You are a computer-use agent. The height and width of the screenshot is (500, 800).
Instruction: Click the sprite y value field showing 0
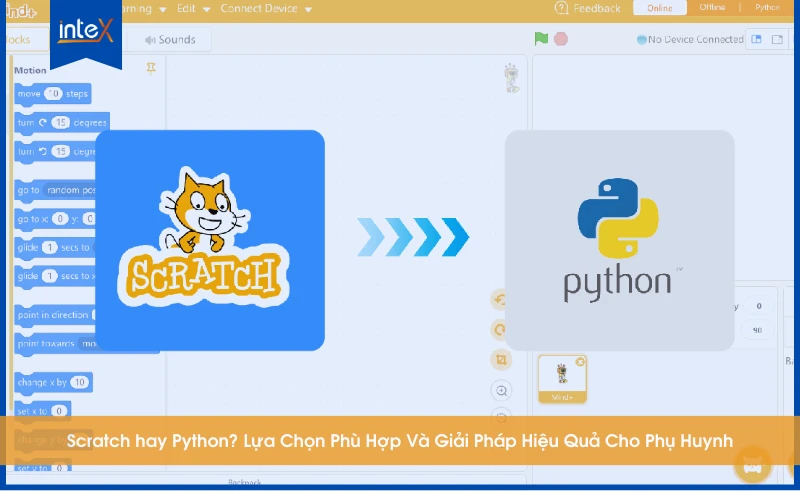point(759,306)
